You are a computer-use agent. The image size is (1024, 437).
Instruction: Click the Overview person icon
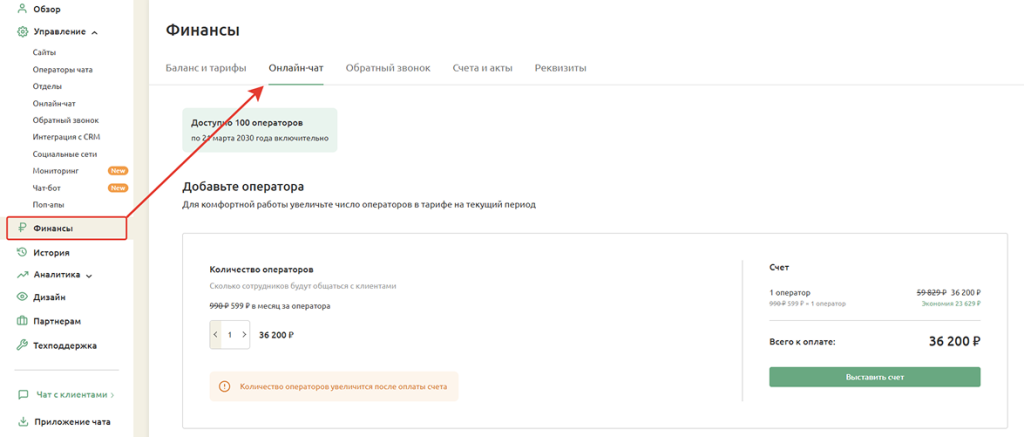pos(22,9)
